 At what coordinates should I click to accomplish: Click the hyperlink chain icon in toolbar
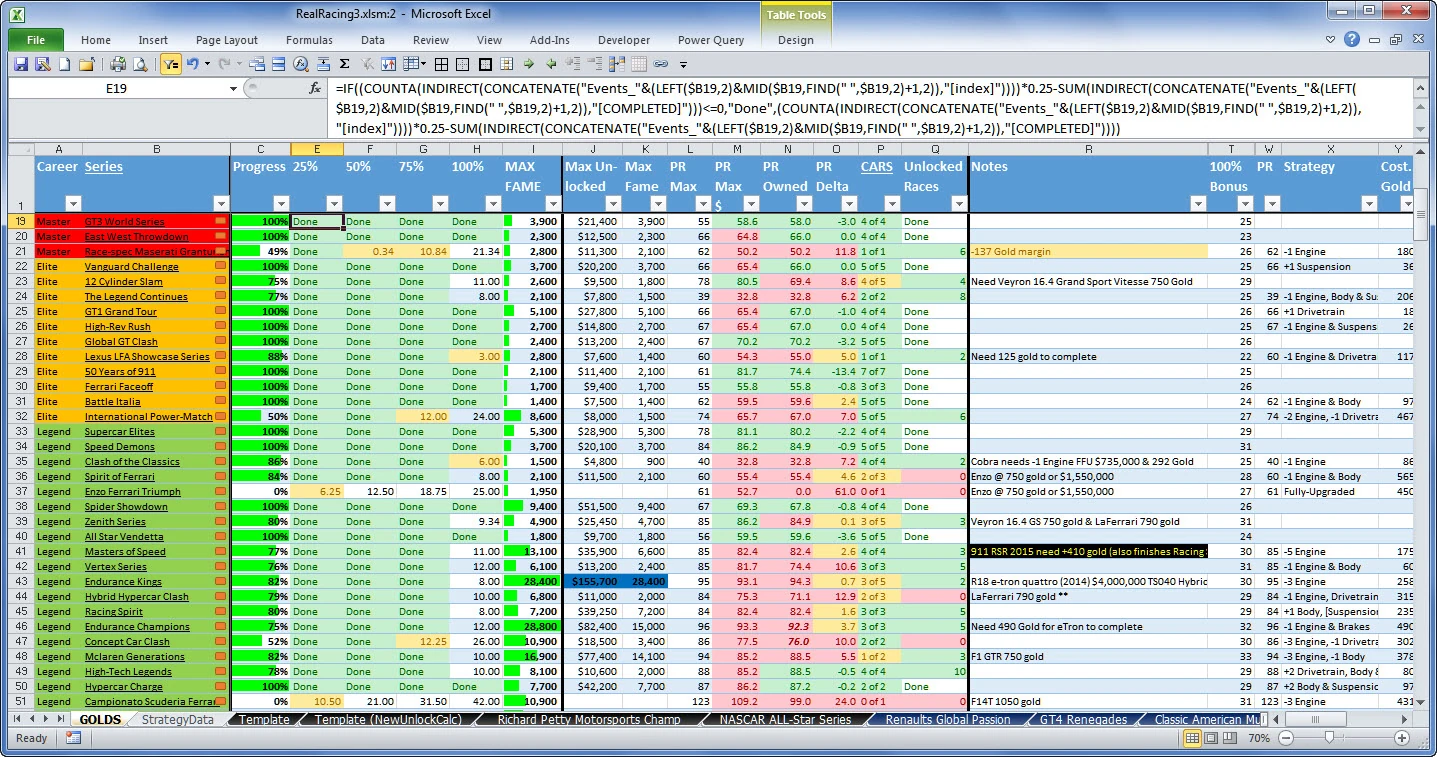(x=660, y=64)
